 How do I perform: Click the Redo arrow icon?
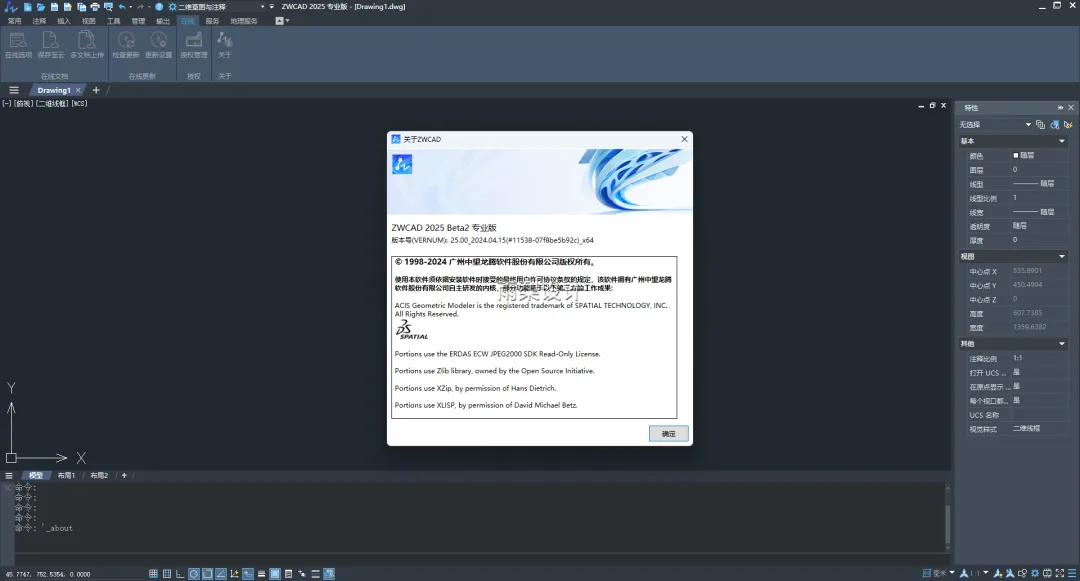click(140, 7)
